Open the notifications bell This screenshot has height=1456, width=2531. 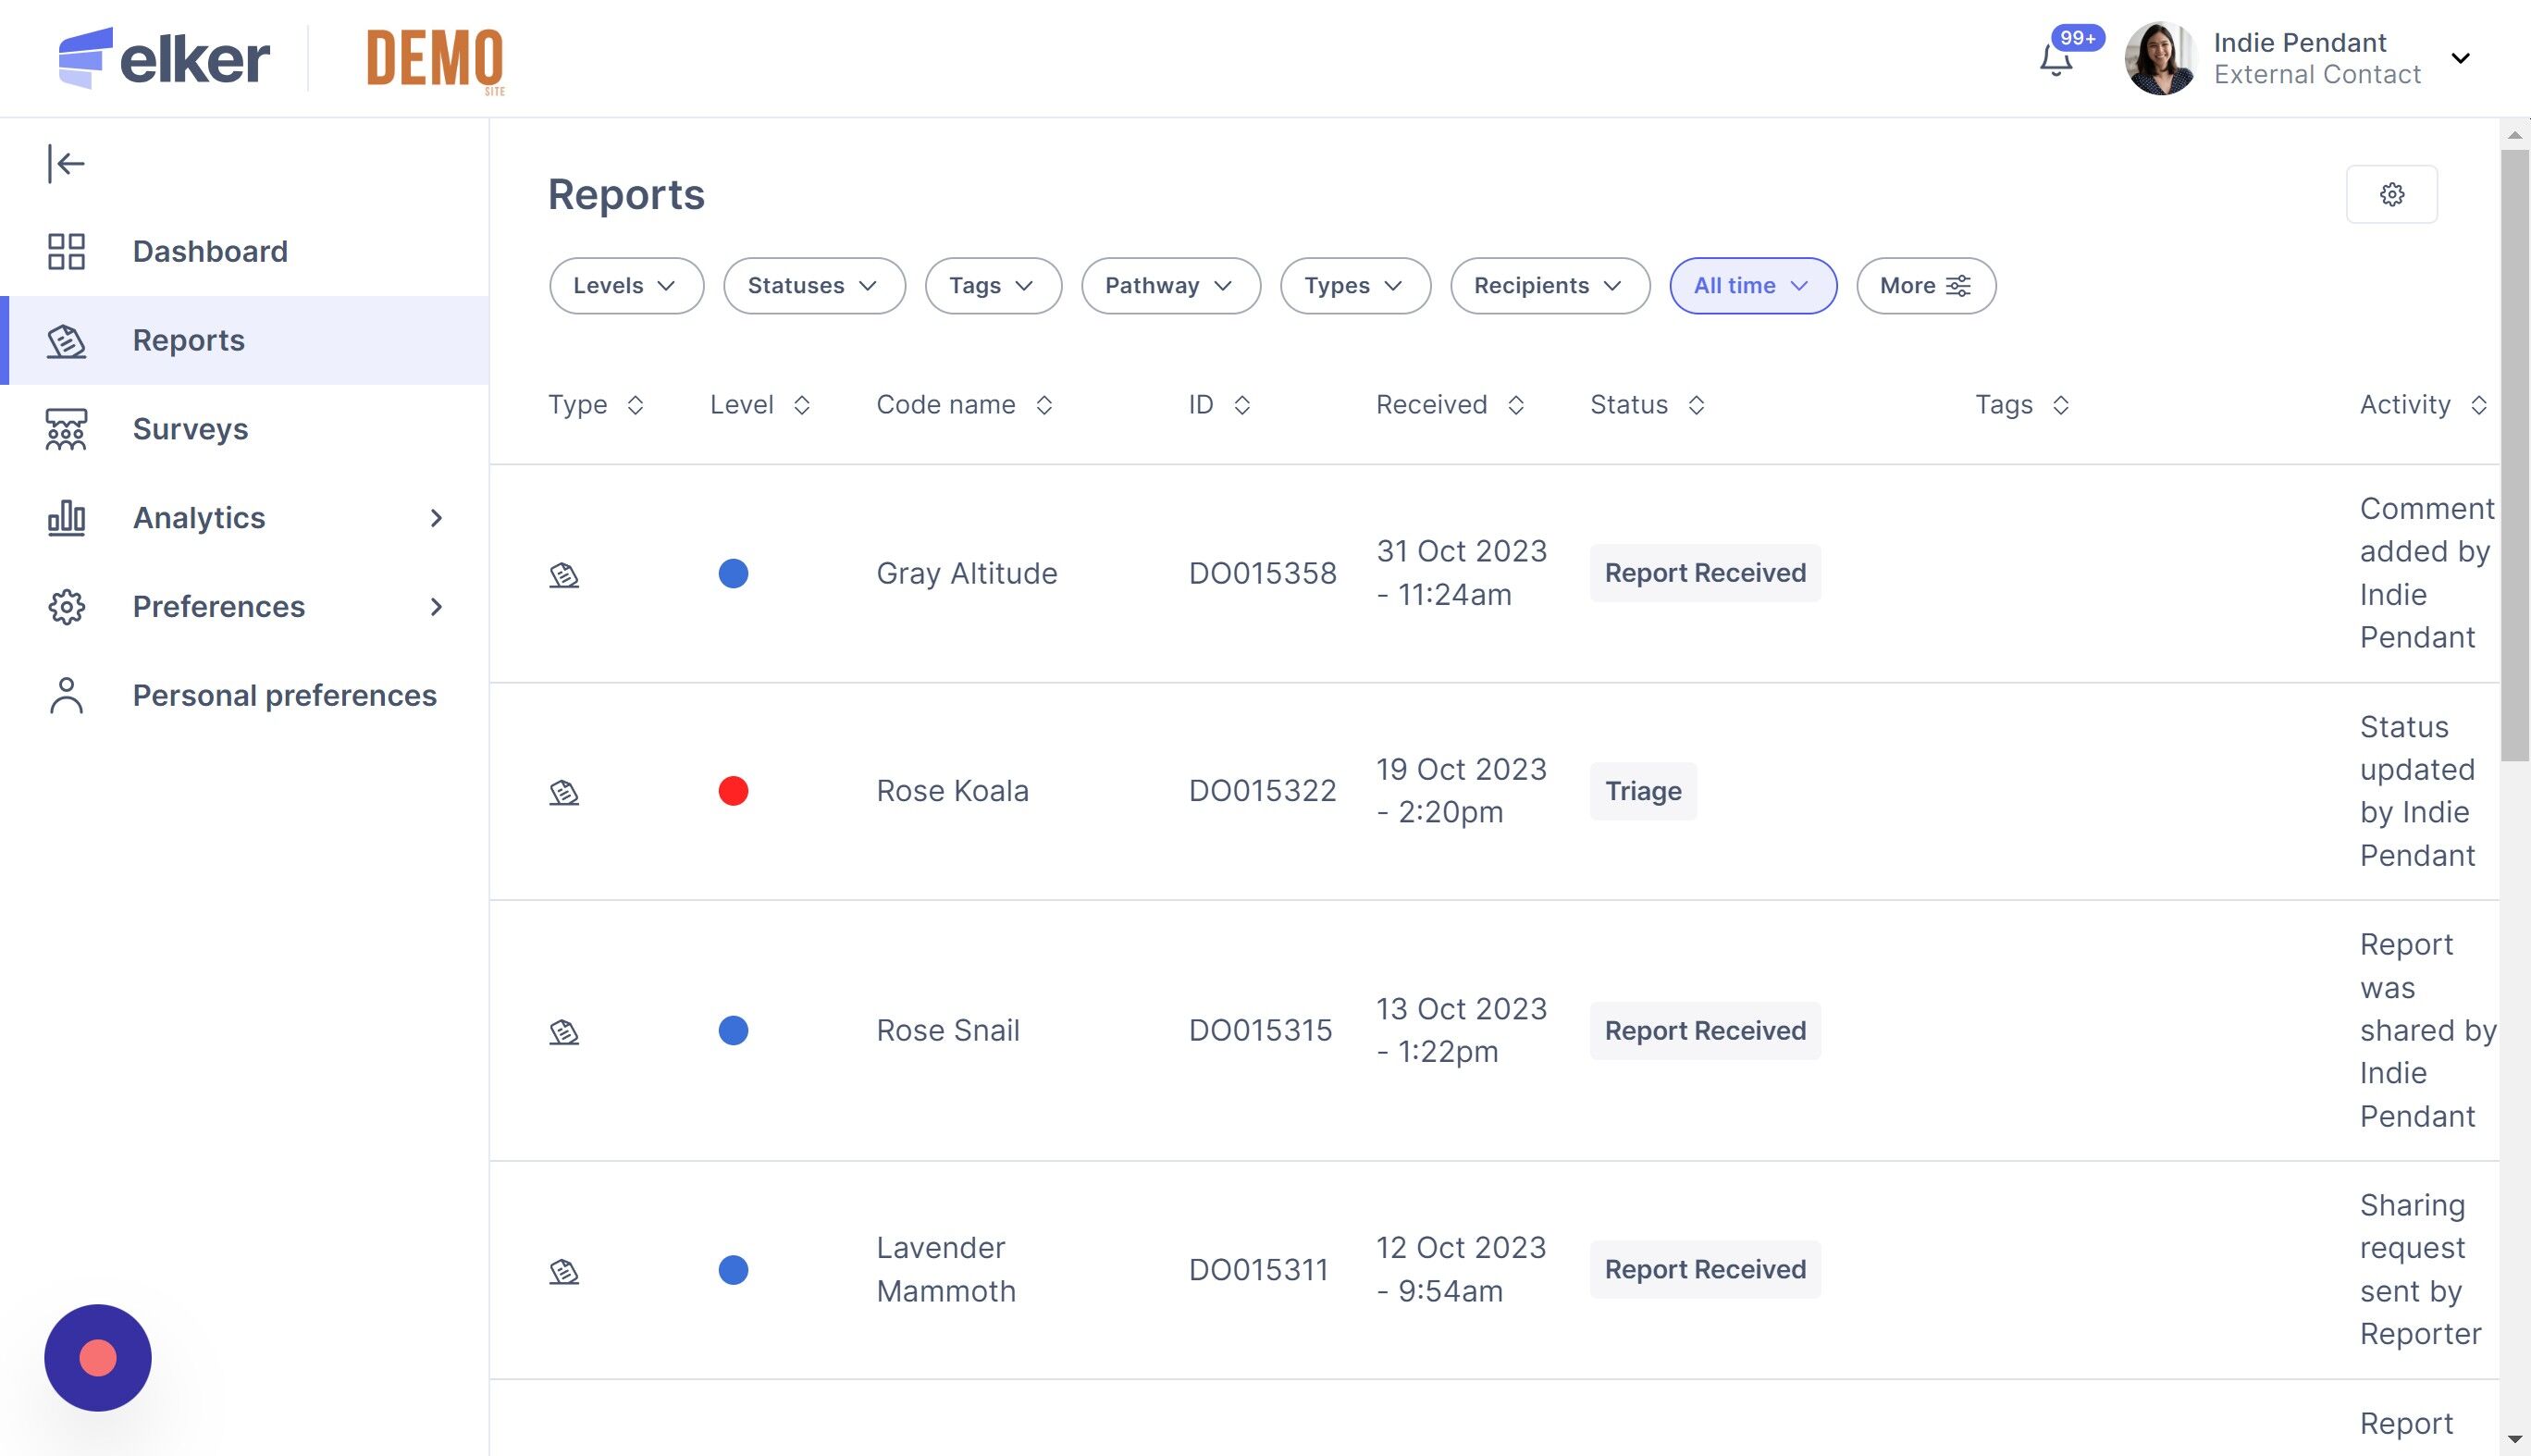point(2055,60)
